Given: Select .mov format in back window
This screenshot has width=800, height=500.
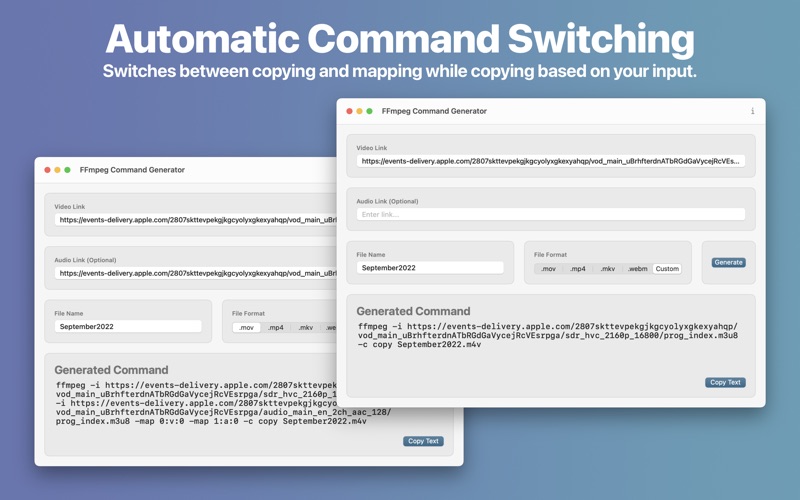Looking at the screenshot, I should (x=246, y=328).
